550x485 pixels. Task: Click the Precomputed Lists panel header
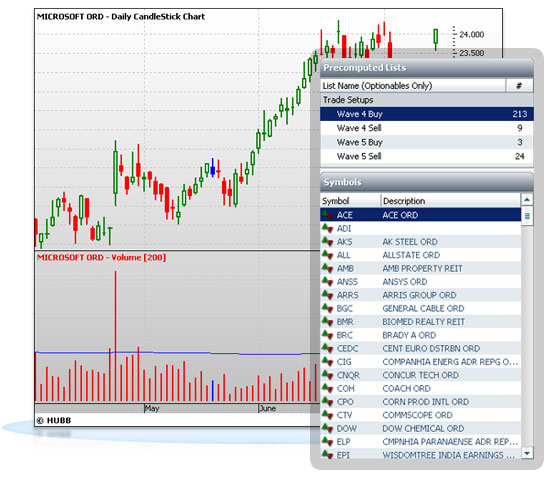427,68
